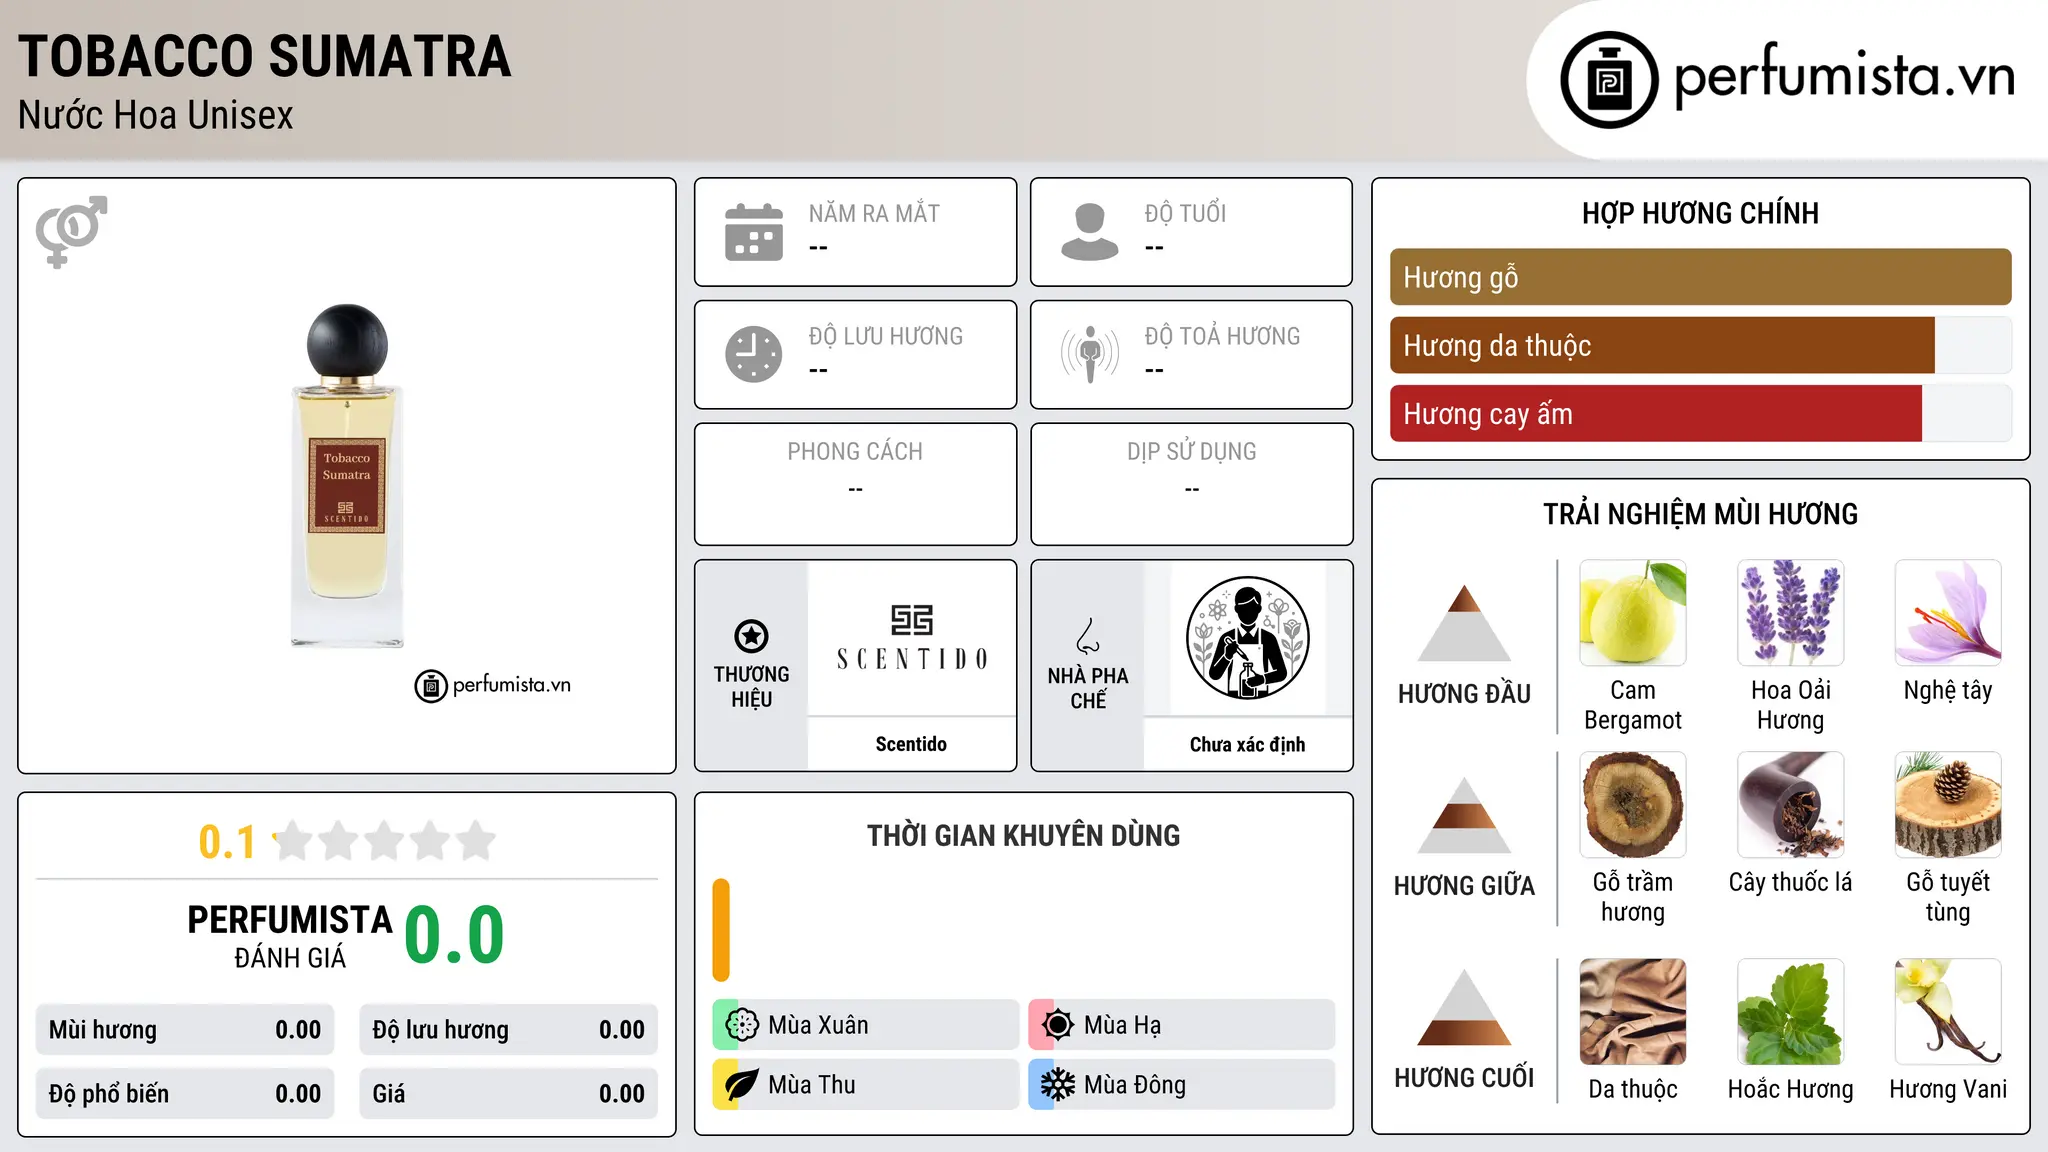Click the Da thuộc leather image
Screen dimensions: 2048x1152
point(1633,1012)
